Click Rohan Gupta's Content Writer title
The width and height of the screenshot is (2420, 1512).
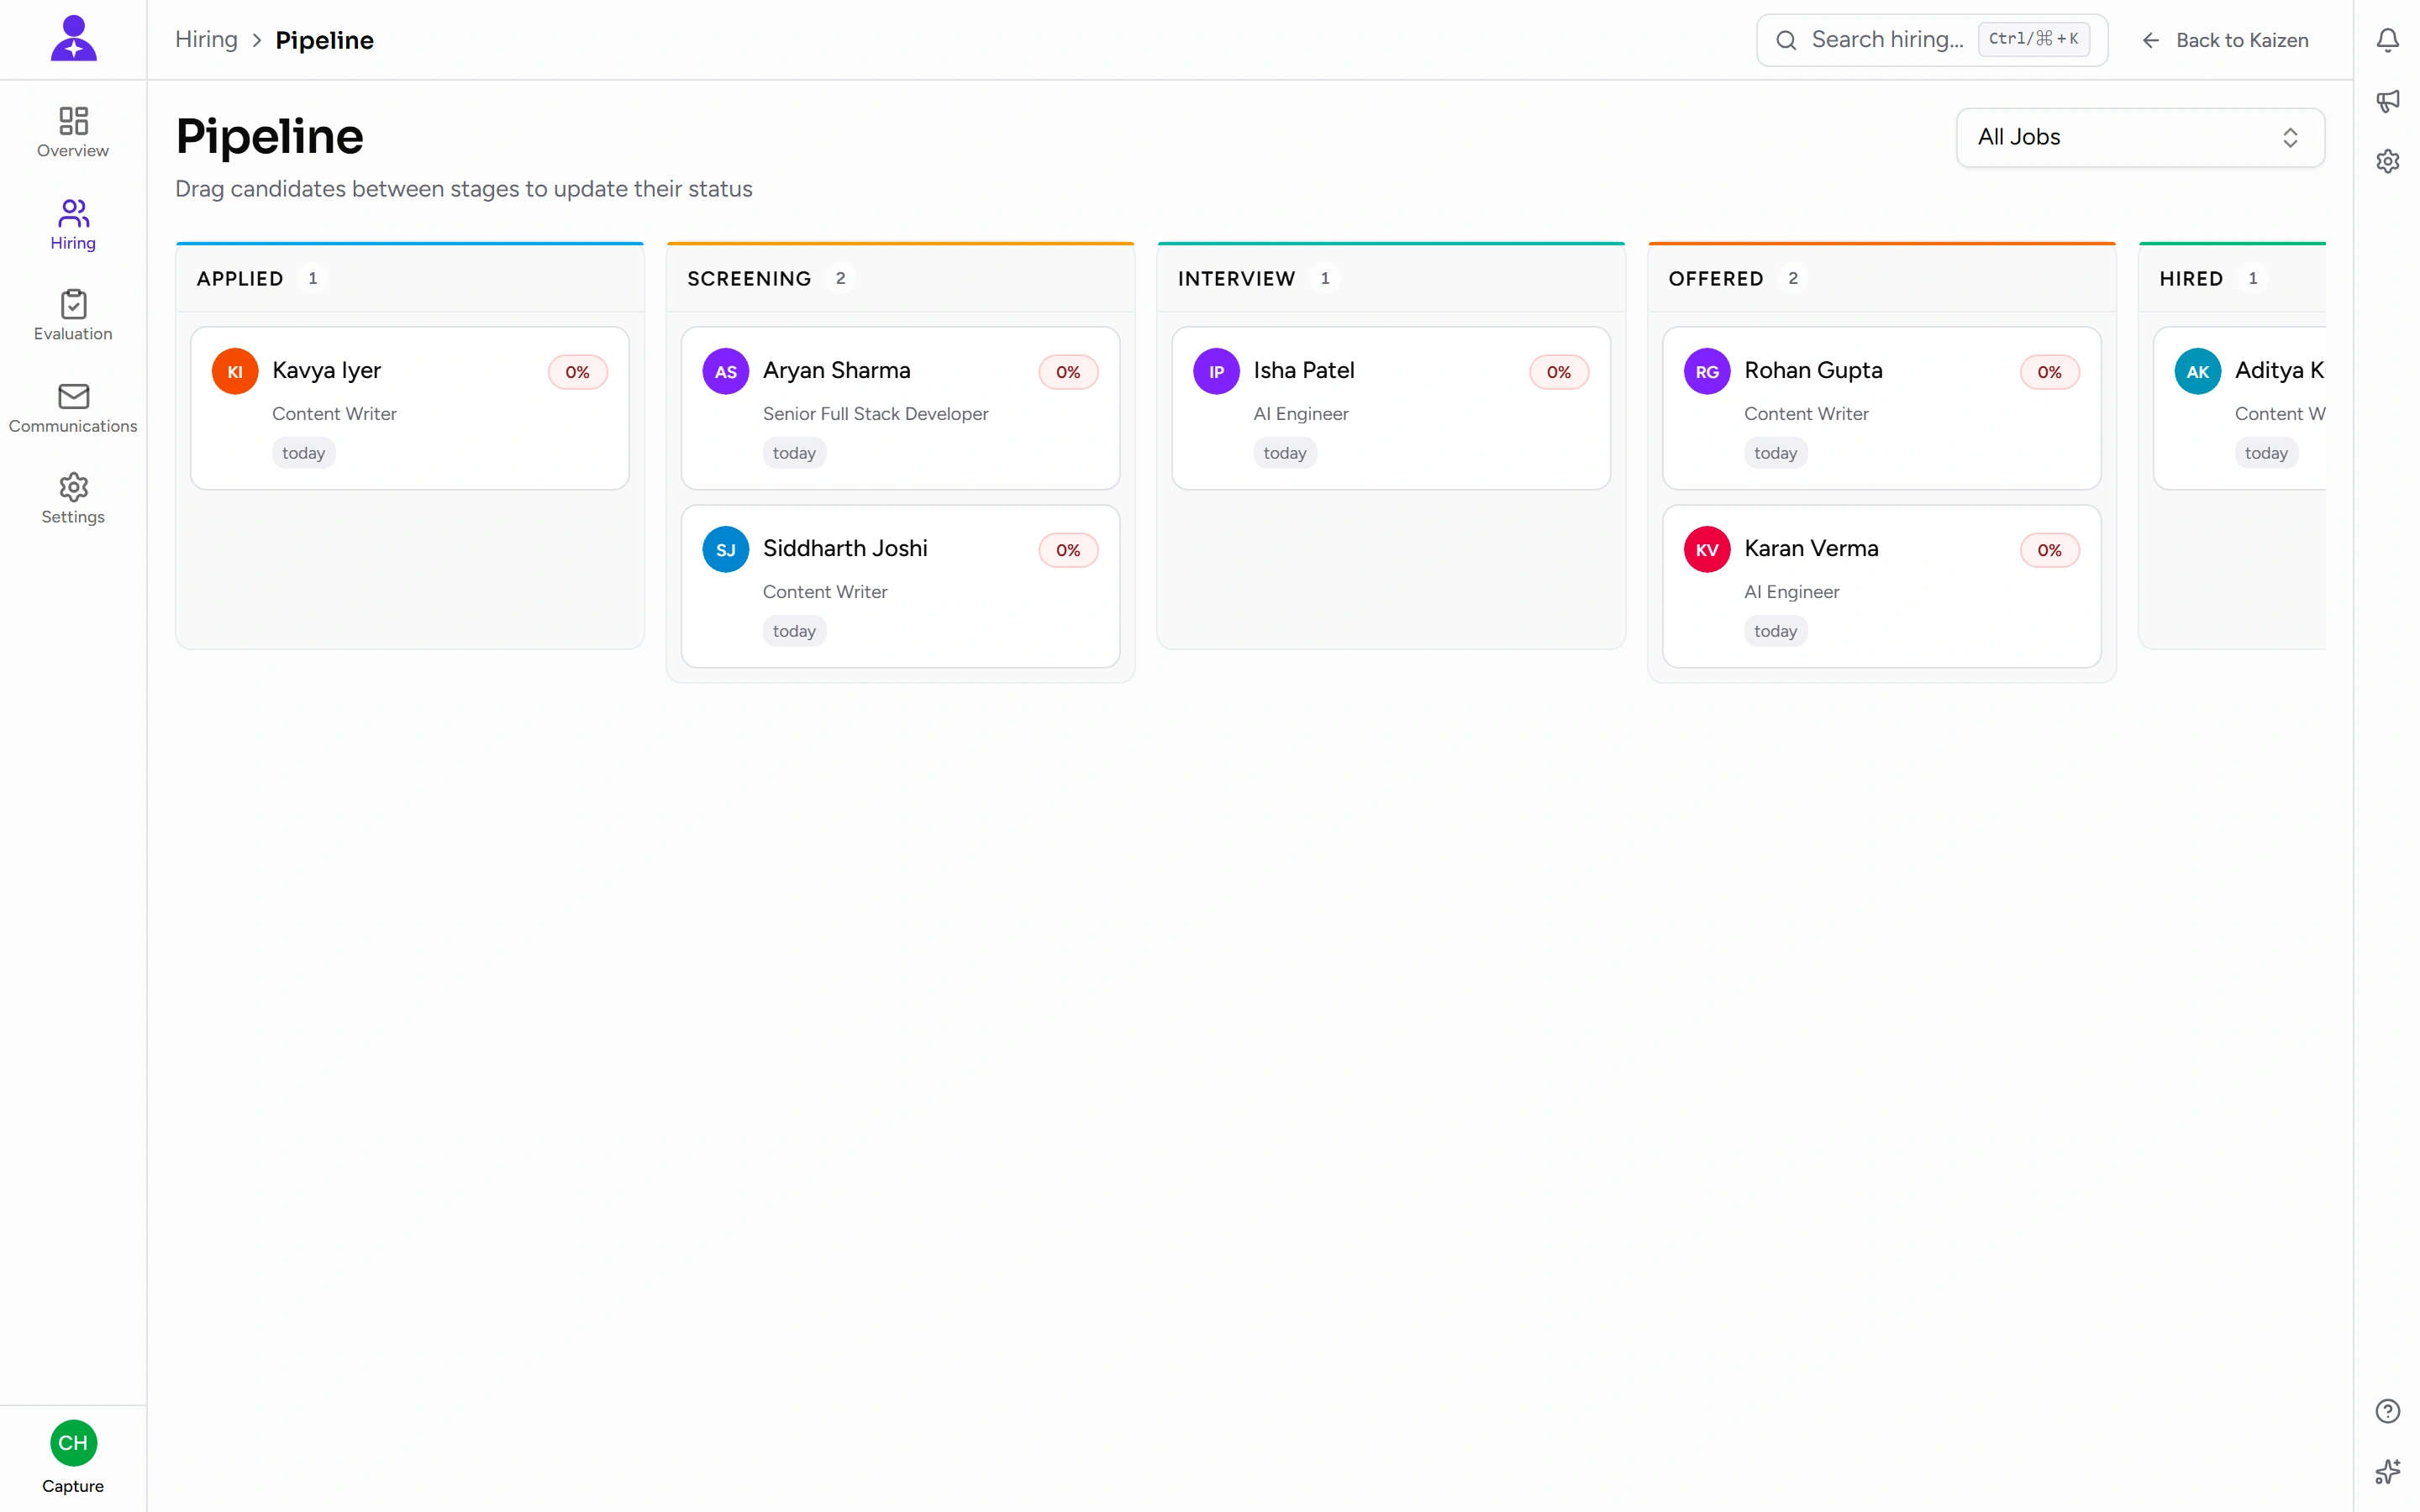coord(1806,413)
